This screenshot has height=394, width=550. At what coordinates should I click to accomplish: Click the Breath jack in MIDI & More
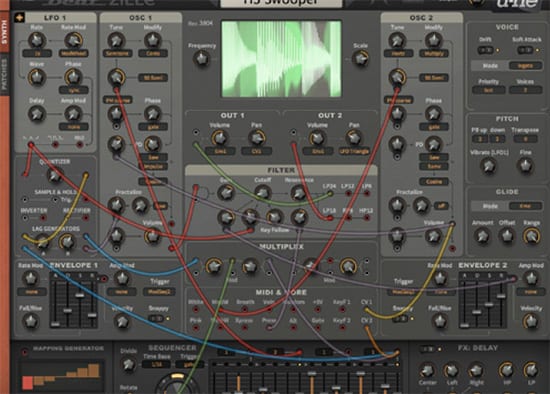click(x=244, y=309)
